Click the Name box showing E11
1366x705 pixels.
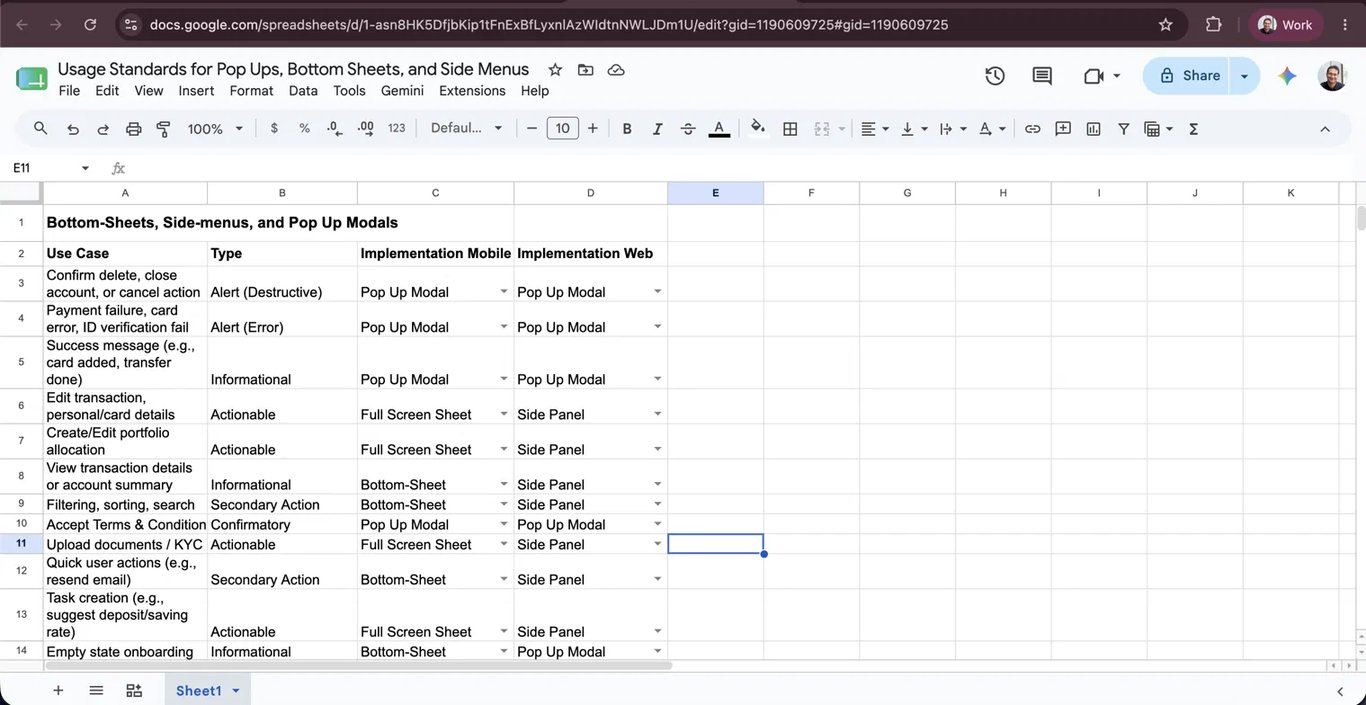[x=50, y=168]
